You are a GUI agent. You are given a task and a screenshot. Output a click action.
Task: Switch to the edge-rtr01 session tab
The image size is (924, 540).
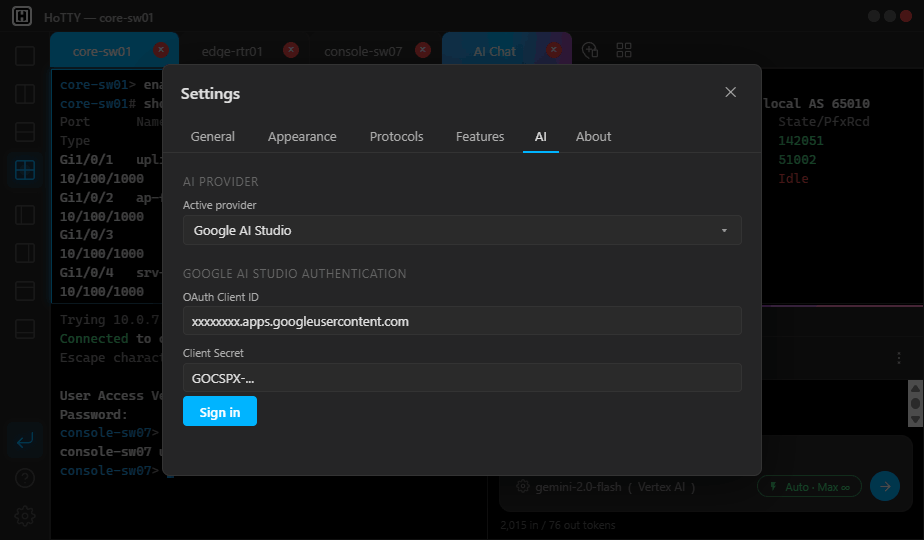click(x=232, y=51)
